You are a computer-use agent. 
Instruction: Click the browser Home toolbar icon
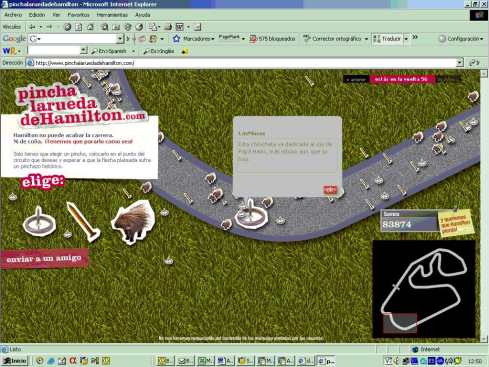pos(90,27)
